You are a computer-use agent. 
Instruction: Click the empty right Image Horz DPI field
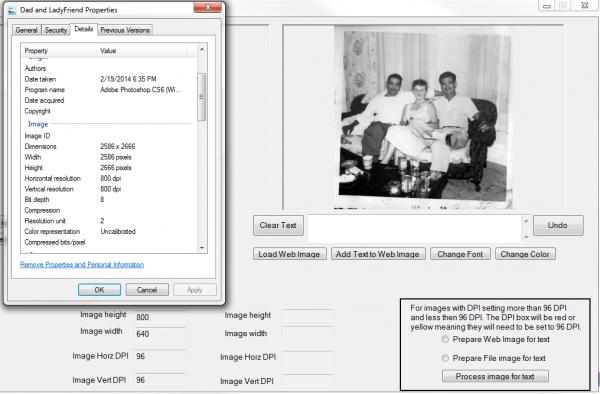(x=308, y=358)
